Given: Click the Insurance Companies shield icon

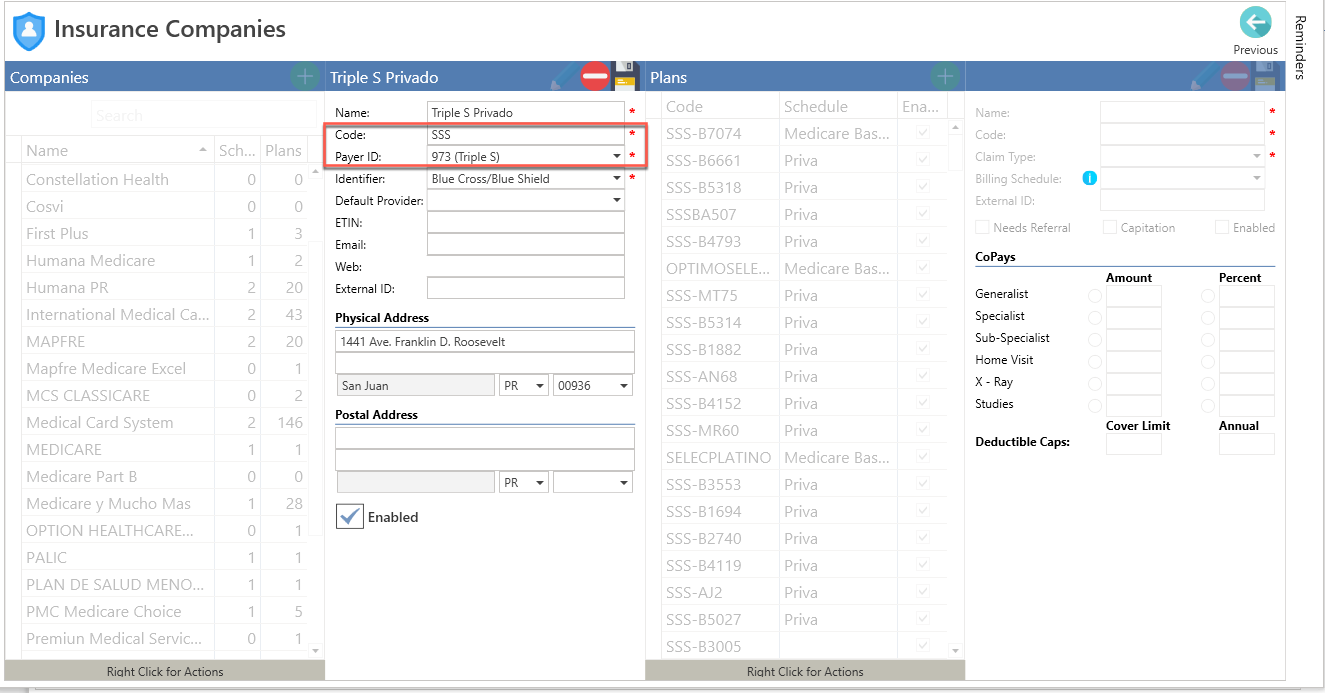Looking at the screenshot, I should (29, 31).
